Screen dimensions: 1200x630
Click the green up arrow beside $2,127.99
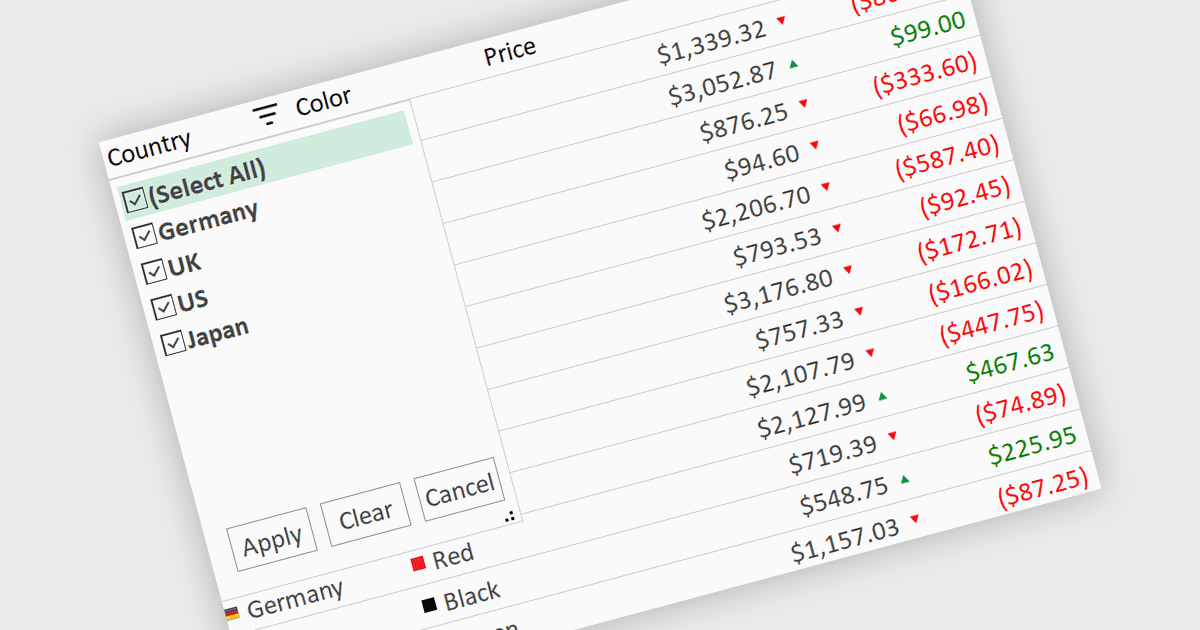click(x=882, y=397)
